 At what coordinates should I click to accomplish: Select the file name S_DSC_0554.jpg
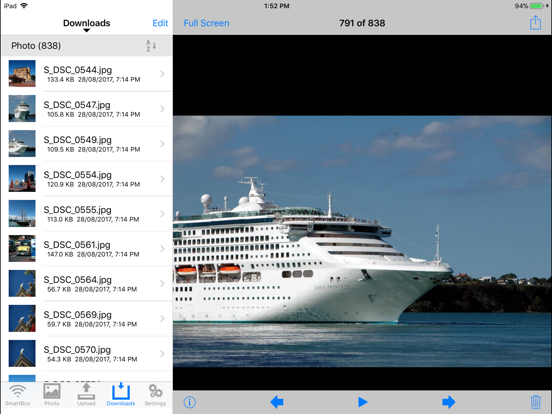77,175
